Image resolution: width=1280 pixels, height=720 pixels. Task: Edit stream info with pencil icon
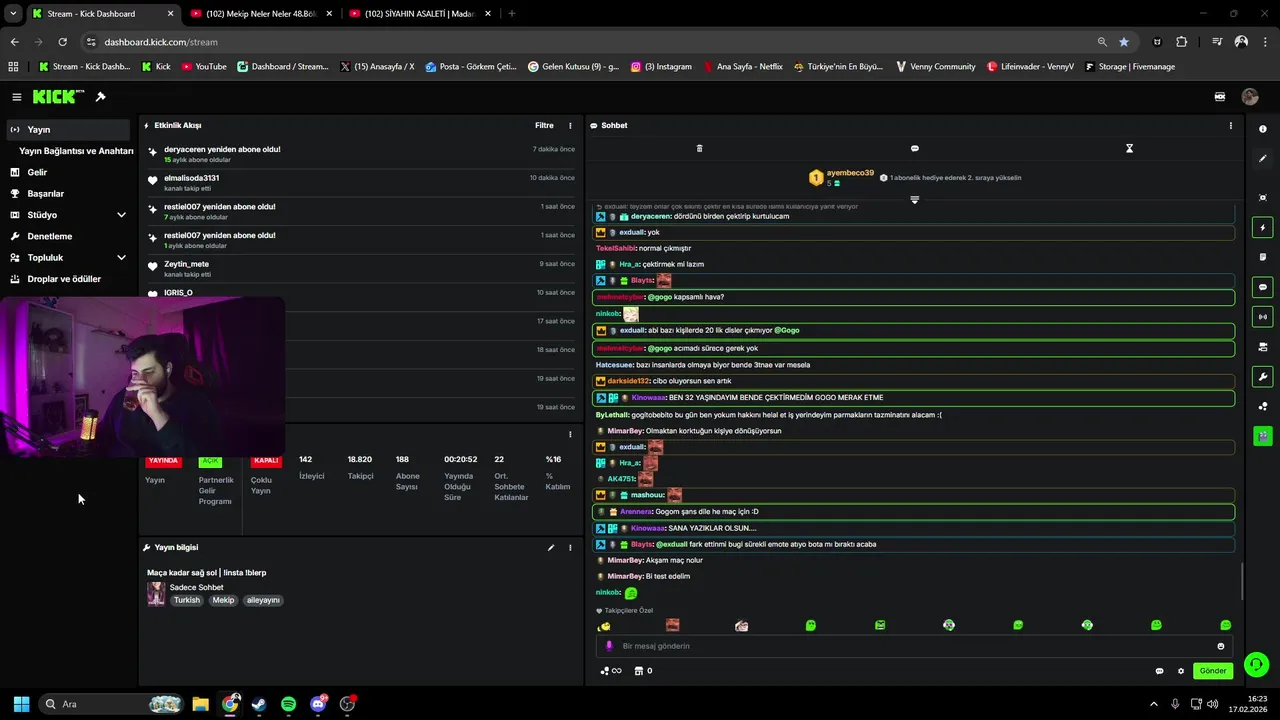coord(551,548)
